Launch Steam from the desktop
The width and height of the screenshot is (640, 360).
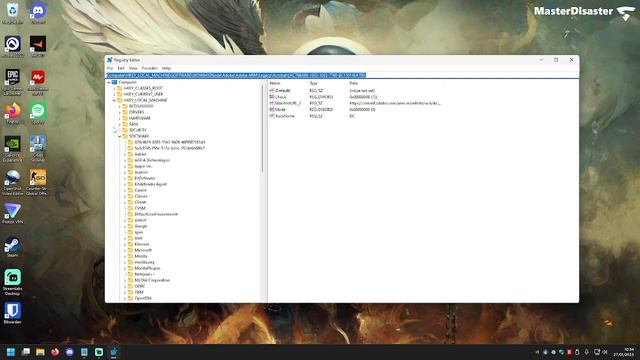click(x=12, y=247)
